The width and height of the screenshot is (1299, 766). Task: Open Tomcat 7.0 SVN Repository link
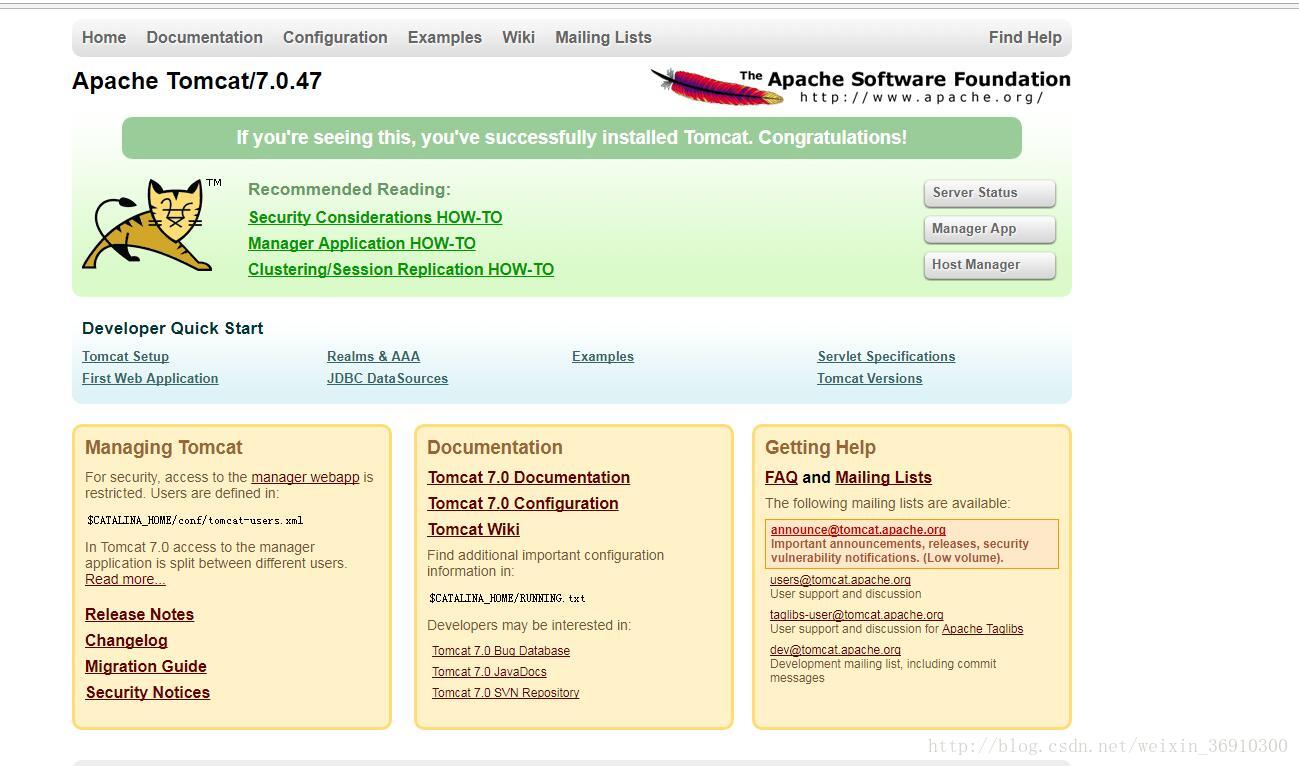[505, 692]
